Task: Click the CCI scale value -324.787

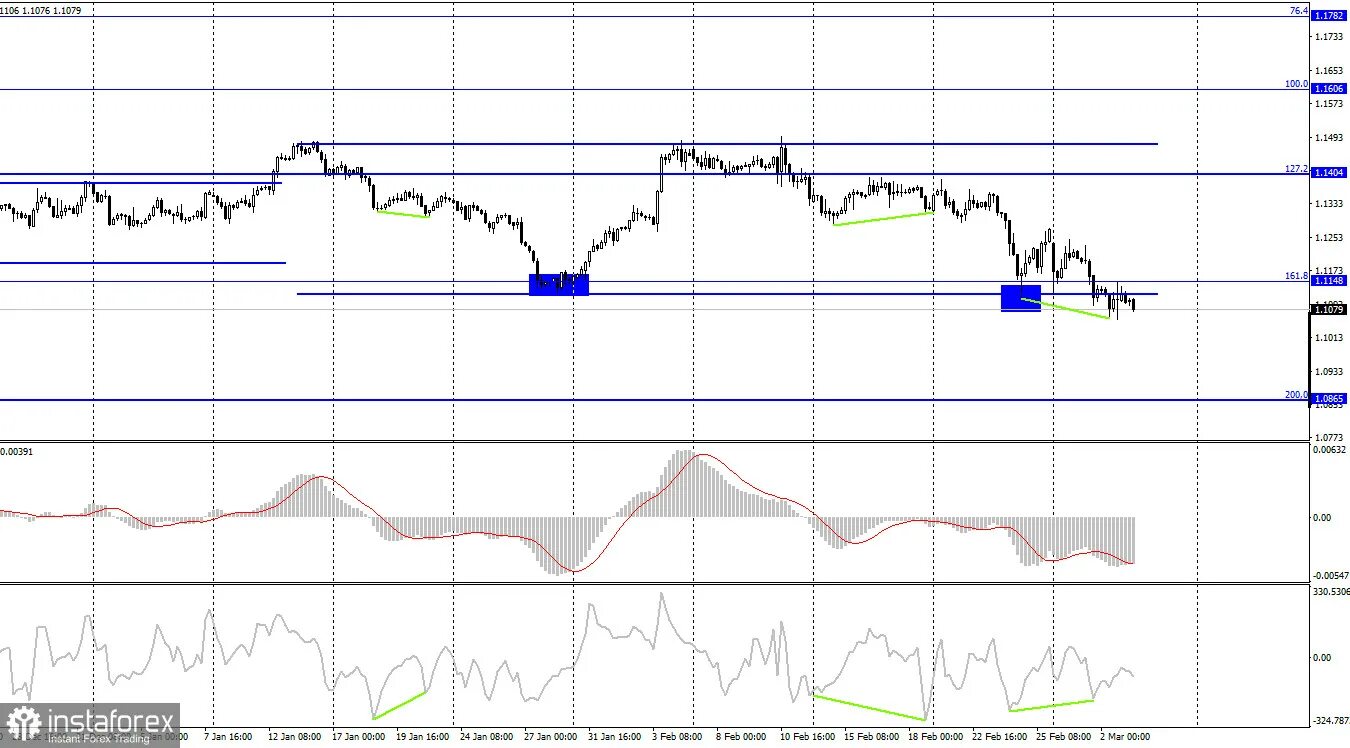Action: pyautogui.click(x=1329, y=720)
